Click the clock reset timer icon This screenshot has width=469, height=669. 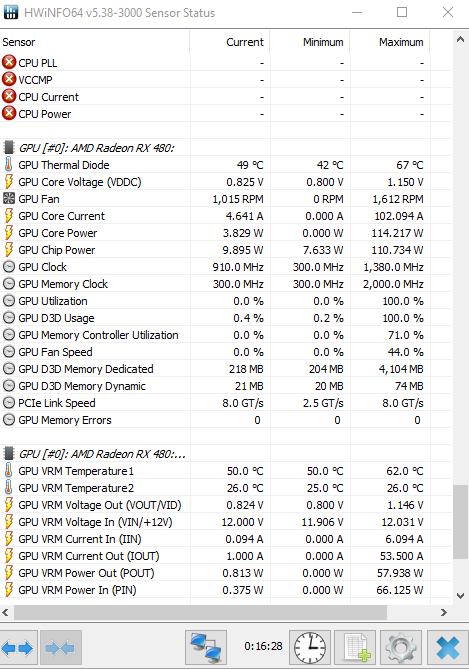click(x=310, y=647)
